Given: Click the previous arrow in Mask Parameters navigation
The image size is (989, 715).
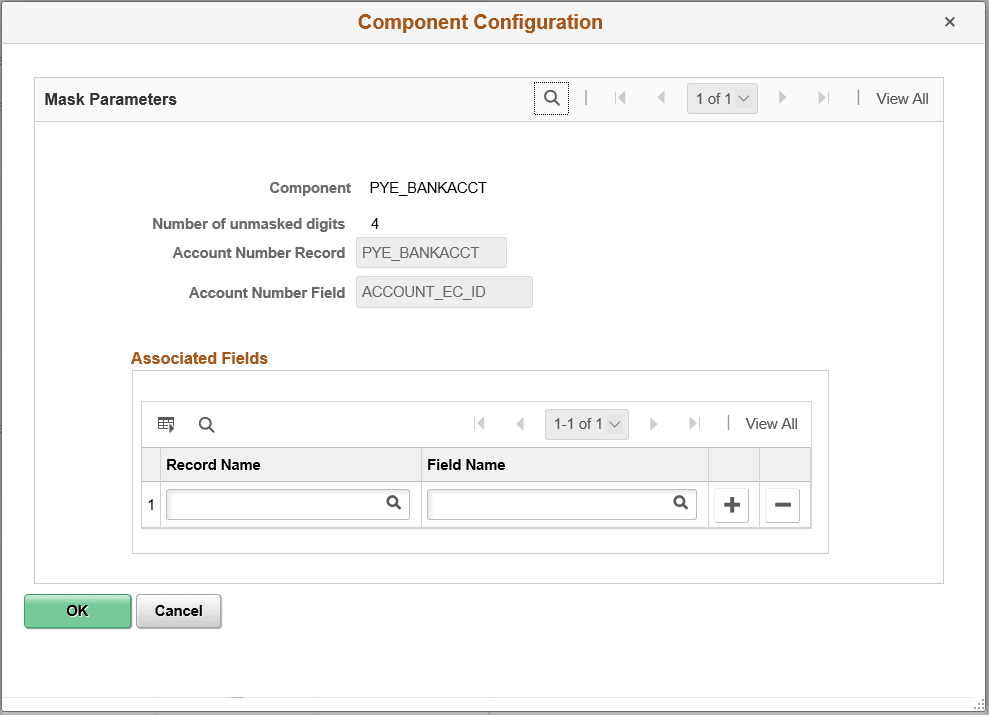Looking at the screenshot, I should point(661,98).
